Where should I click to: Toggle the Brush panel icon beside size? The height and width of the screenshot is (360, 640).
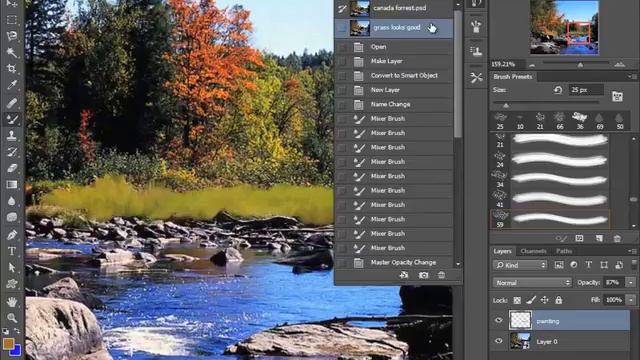pyautogui.click(x=617, y=96)
